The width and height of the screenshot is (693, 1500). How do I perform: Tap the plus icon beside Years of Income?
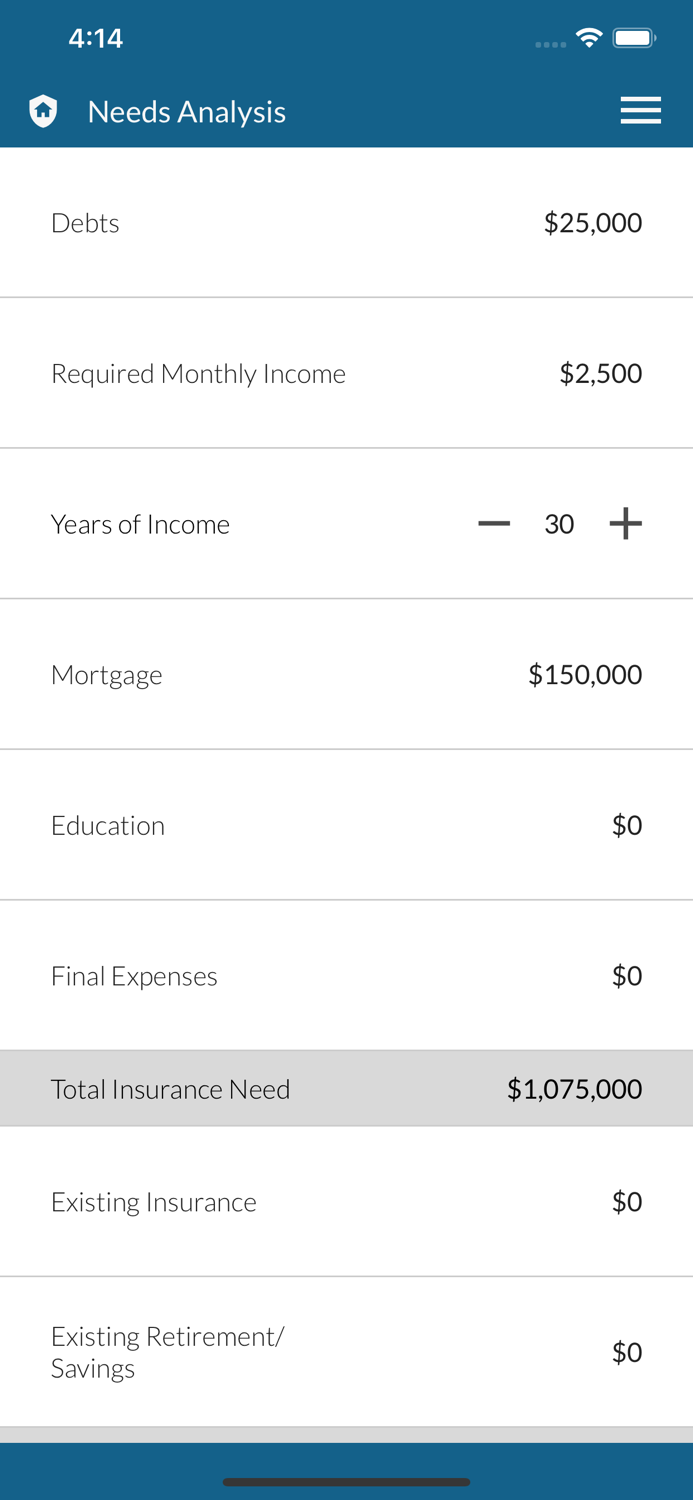tap(626, 523)
